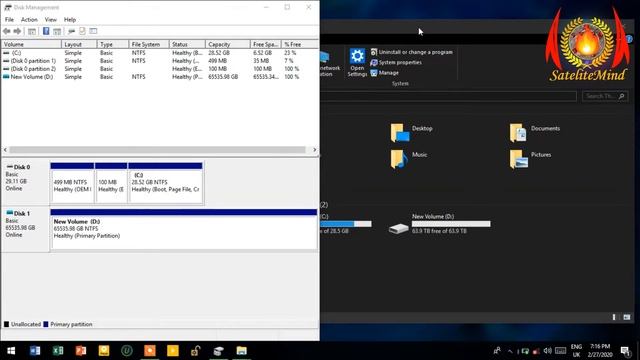Select the (Disk 0 partition 1) row

pos(159,61)
